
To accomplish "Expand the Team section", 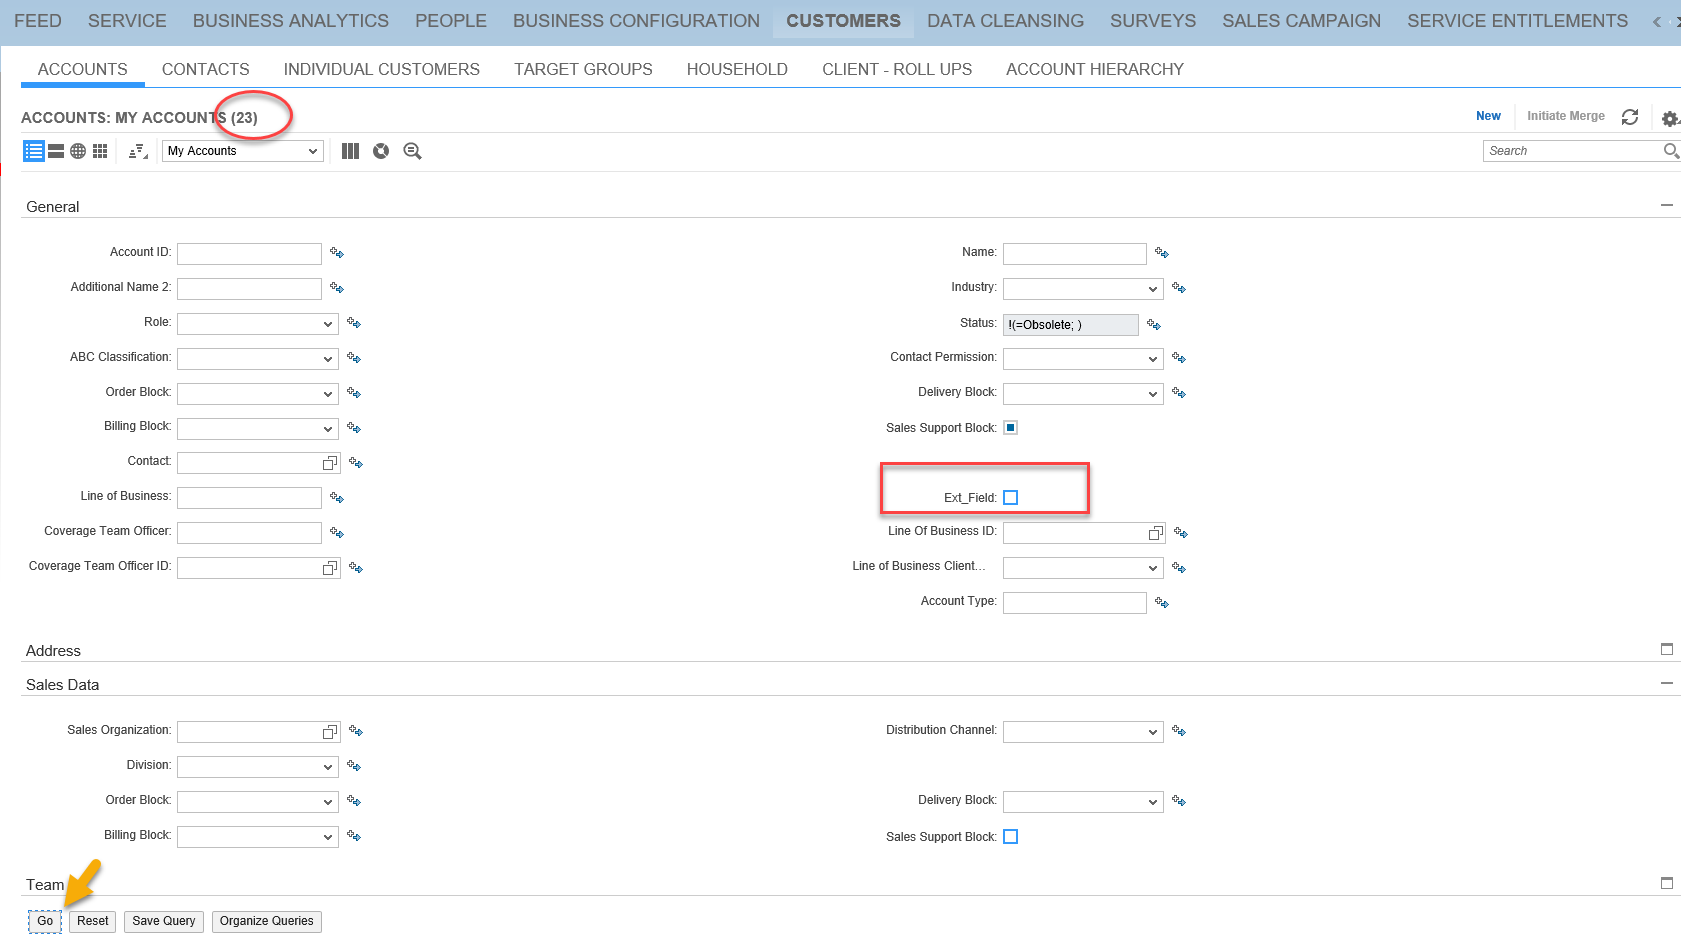I will point(1666,883).
